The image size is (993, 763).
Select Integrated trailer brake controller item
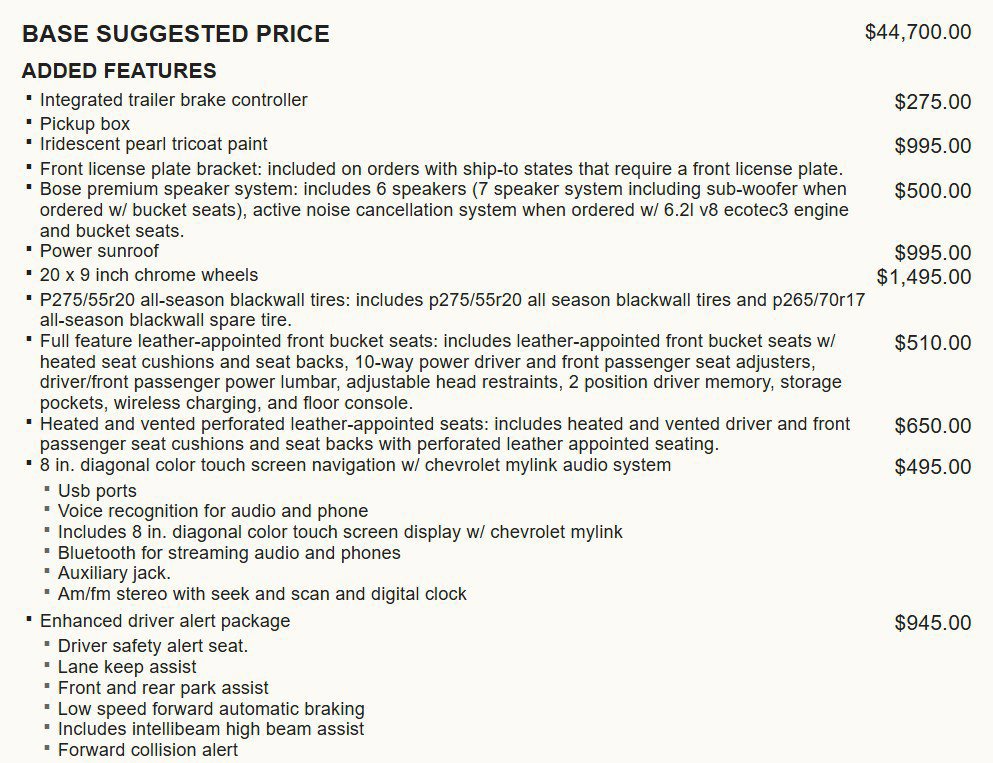173,100
